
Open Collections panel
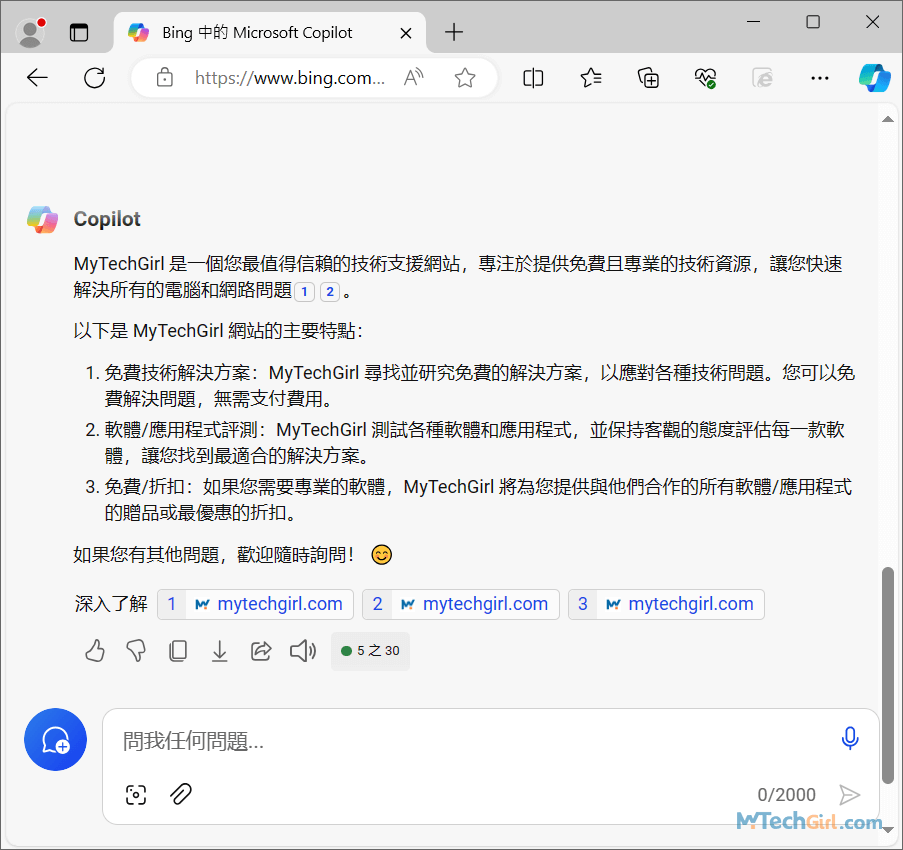pyautogui.click(x=648, y=77)
